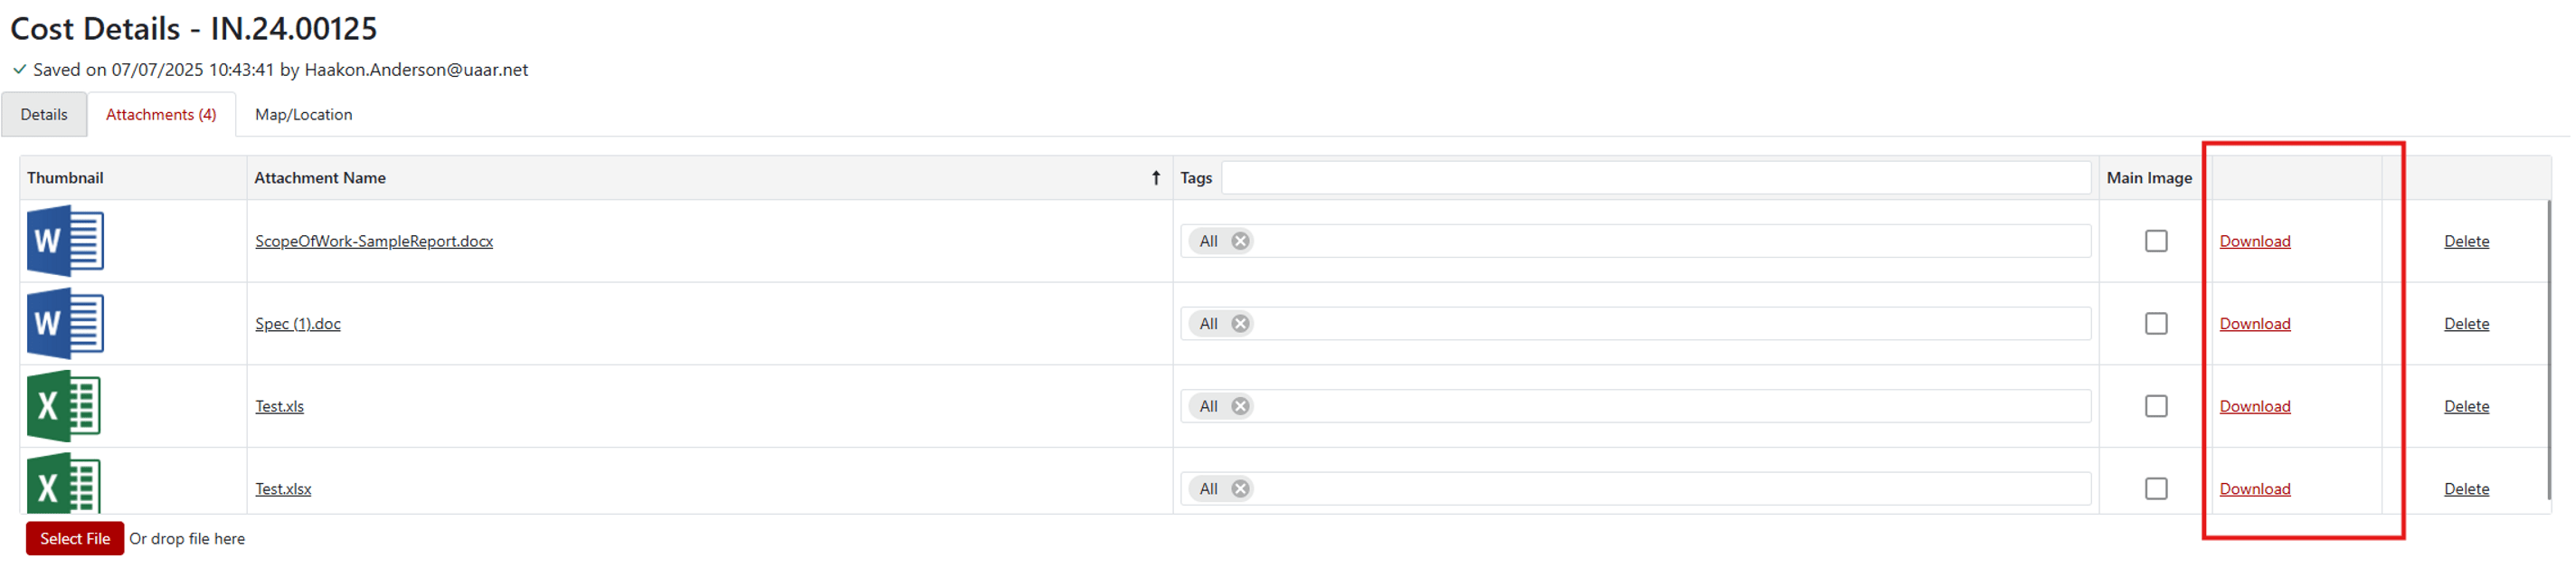
Task: Click the Word icon for ScopeOfWork-SampleReport.docx
Action: point(65,241)
